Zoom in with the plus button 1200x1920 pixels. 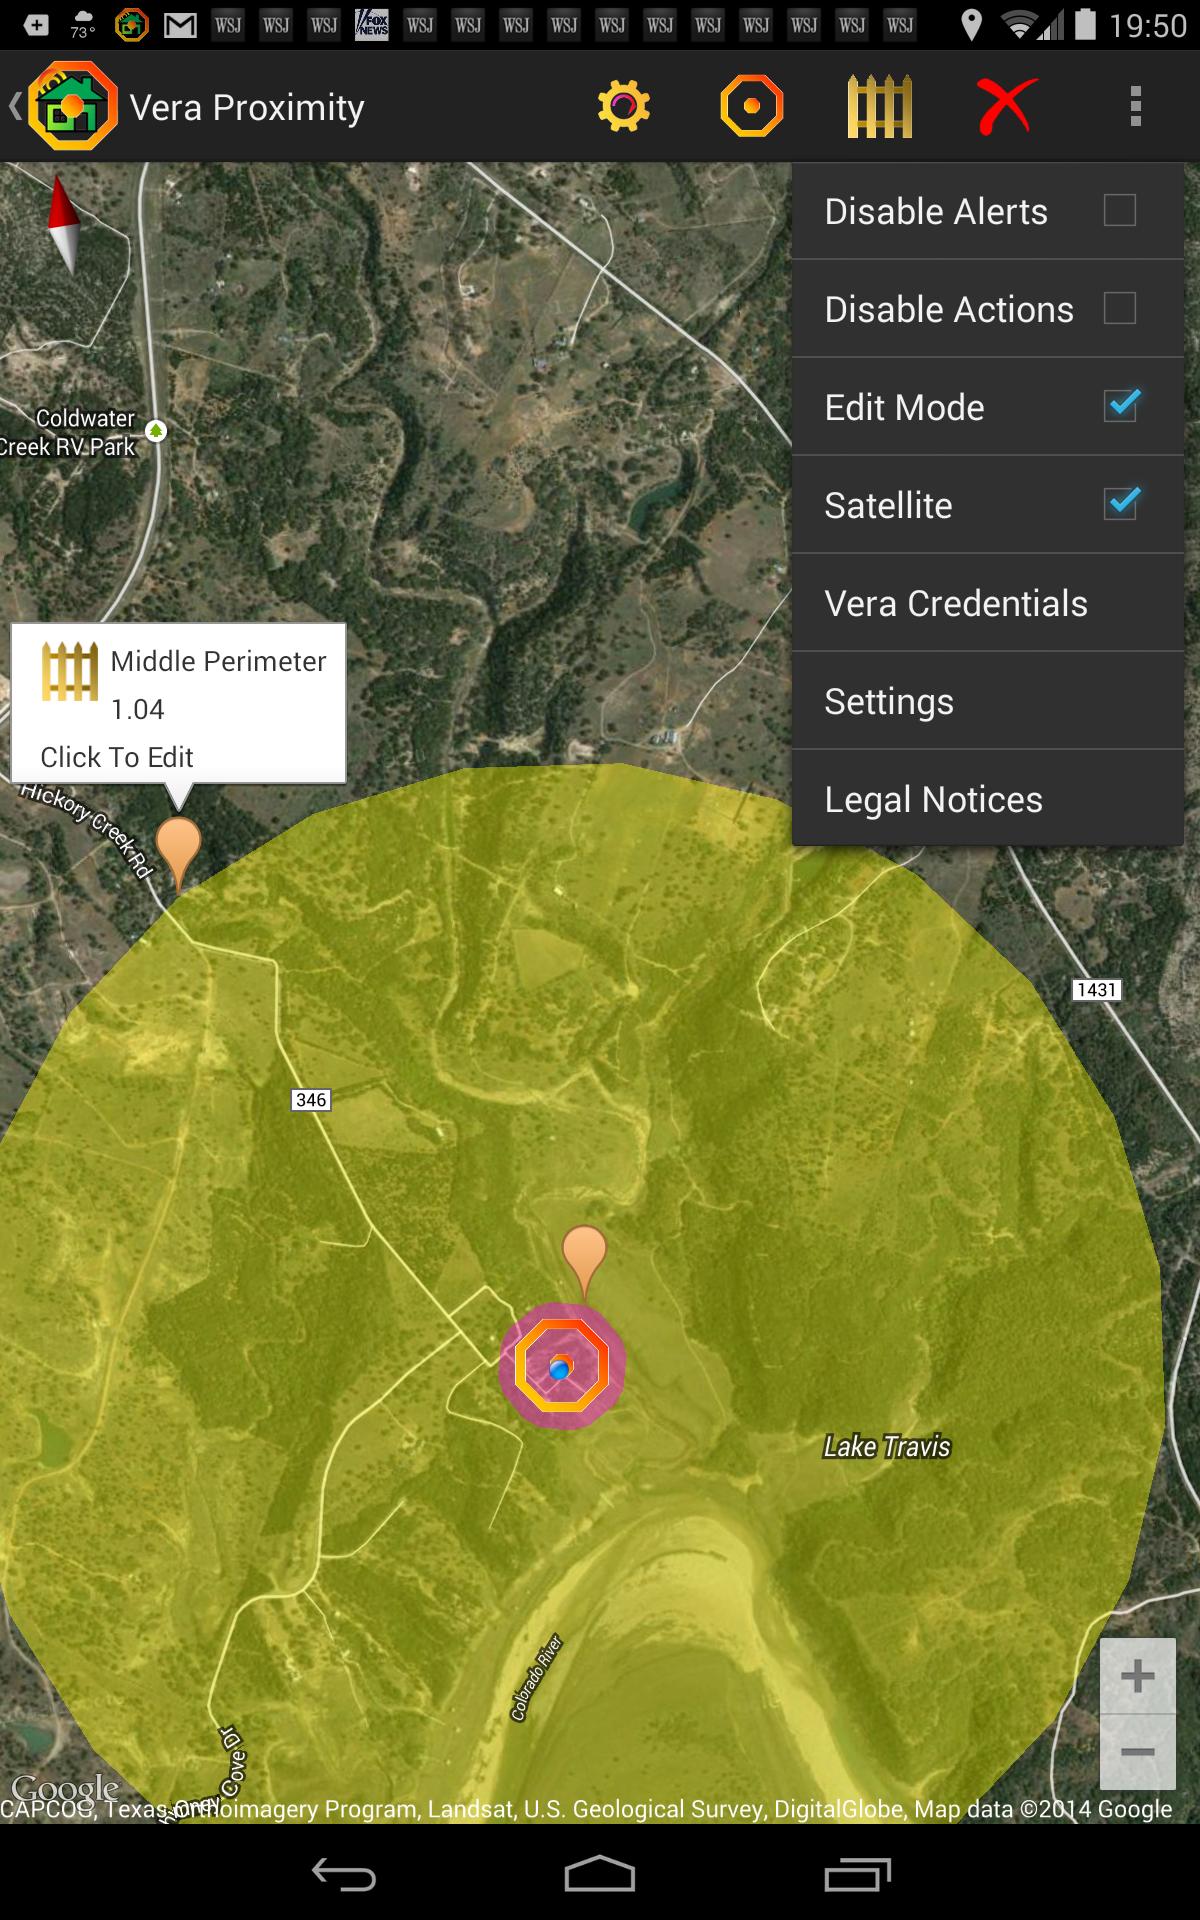(x=1138, y=1676)
